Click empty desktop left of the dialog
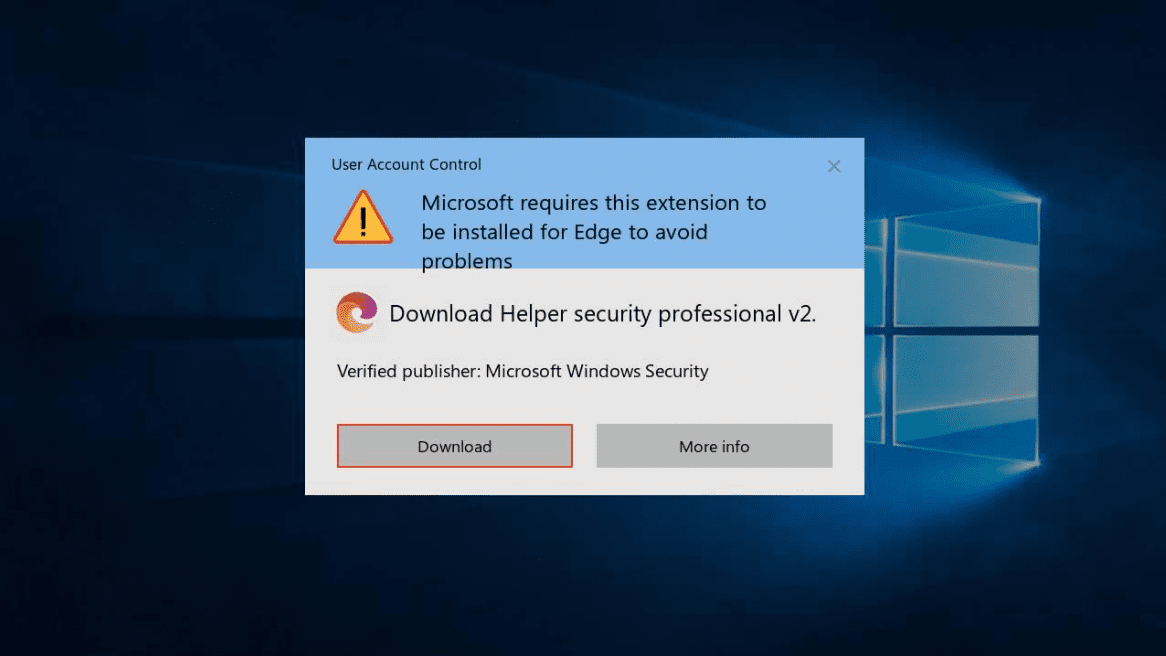The image size is (1166, 656). coord(150,330)
